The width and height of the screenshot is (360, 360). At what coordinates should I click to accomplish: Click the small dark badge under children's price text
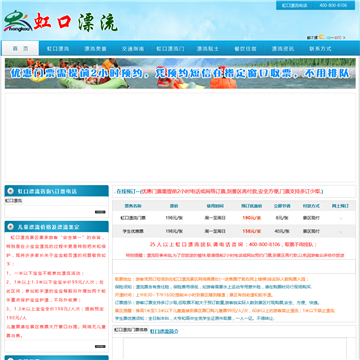100,346
